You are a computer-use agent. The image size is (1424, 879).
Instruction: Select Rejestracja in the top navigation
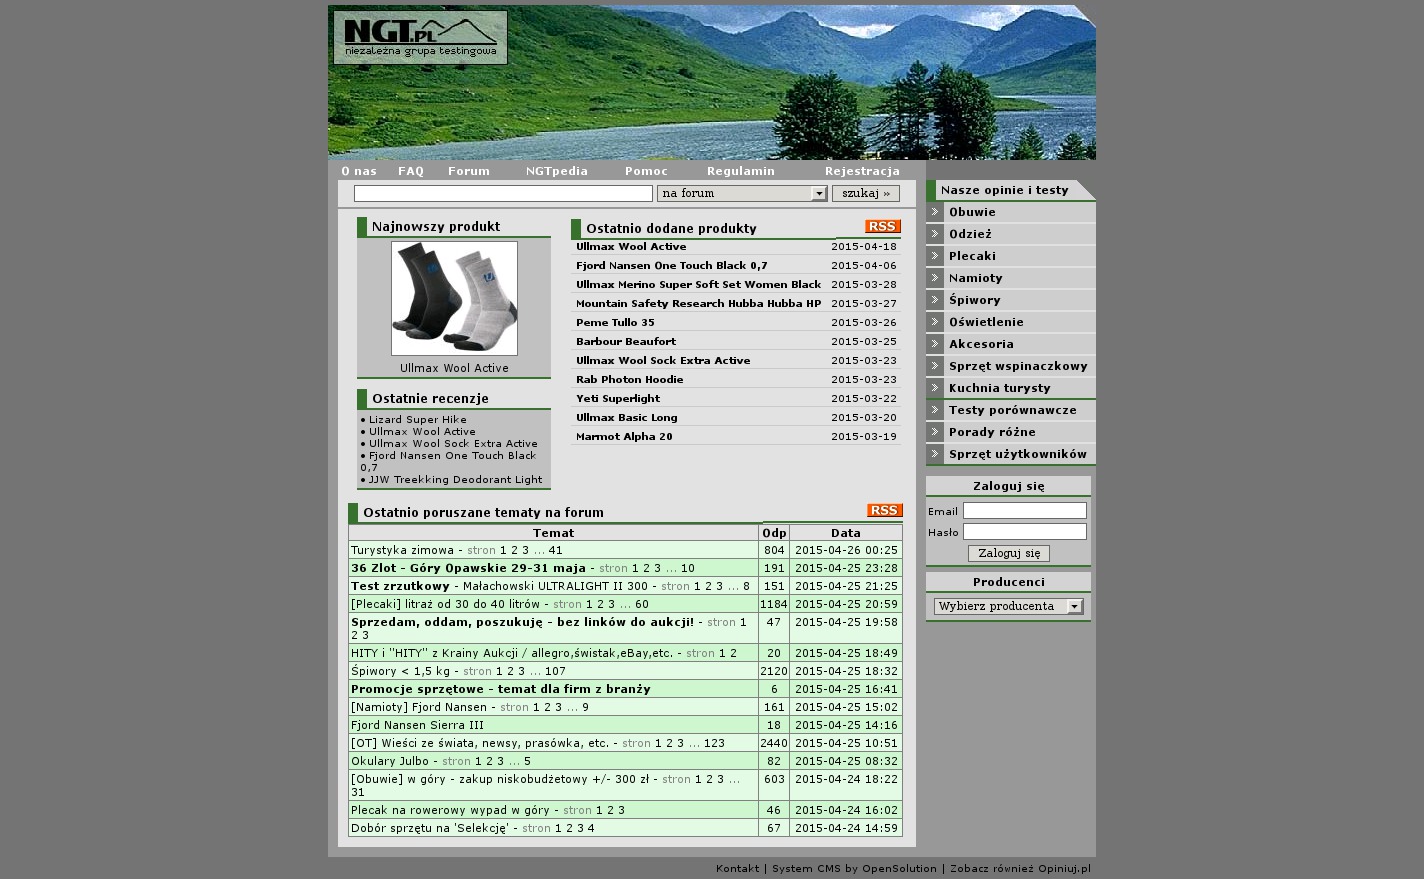[862, 171]
